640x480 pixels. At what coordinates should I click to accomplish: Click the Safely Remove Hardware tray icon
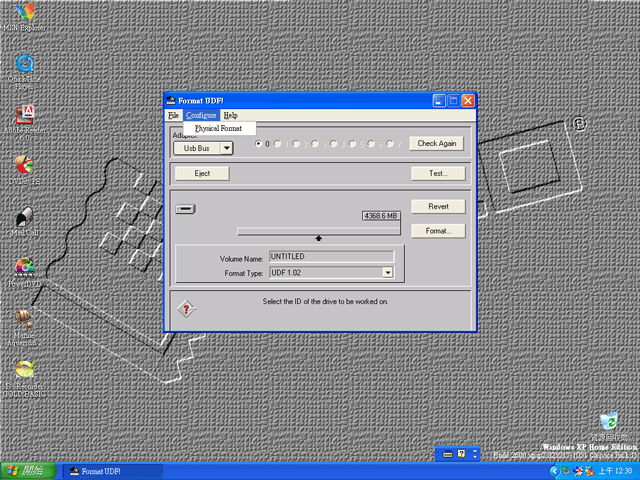pyautogui.click(x=566, y=471)
